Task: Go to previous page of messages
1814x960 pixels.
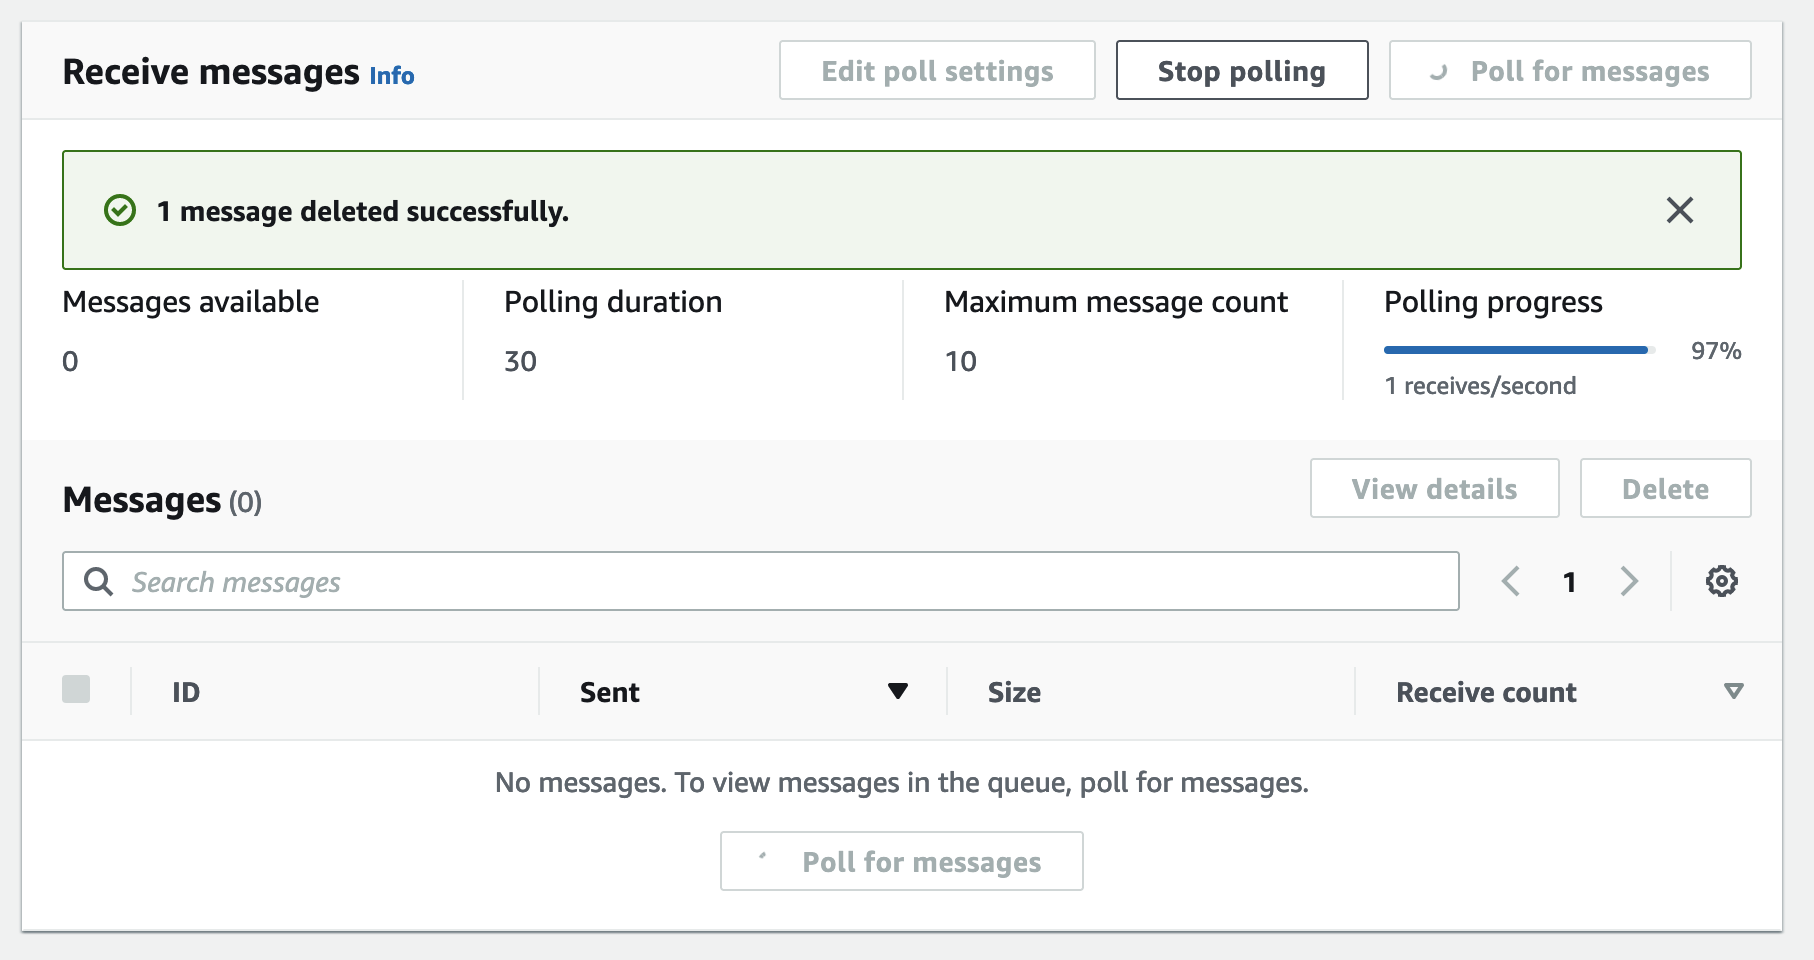Action: 1511,581
